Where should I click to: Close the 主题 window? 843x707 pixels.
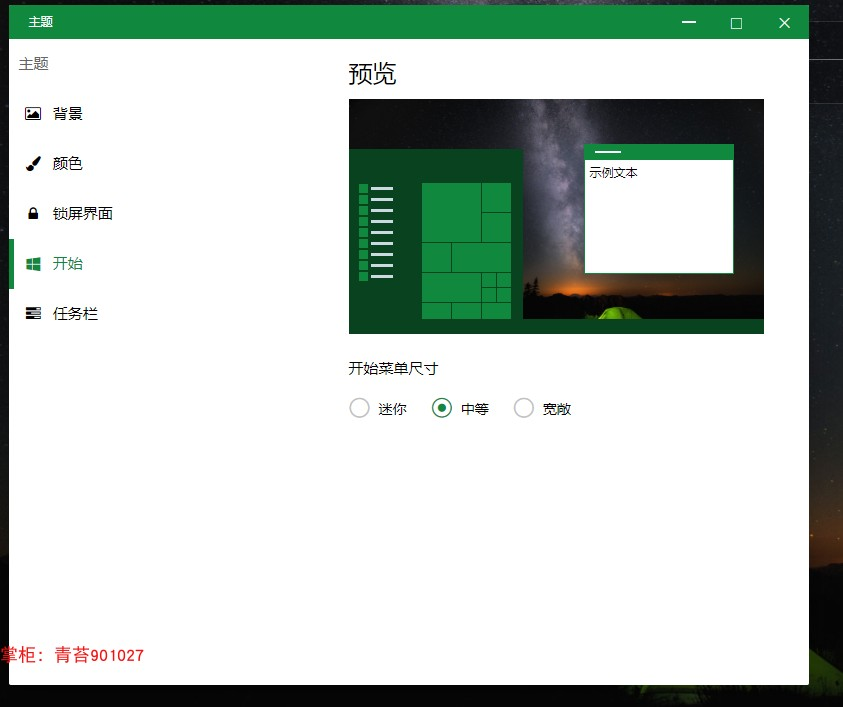click(784, 23)
